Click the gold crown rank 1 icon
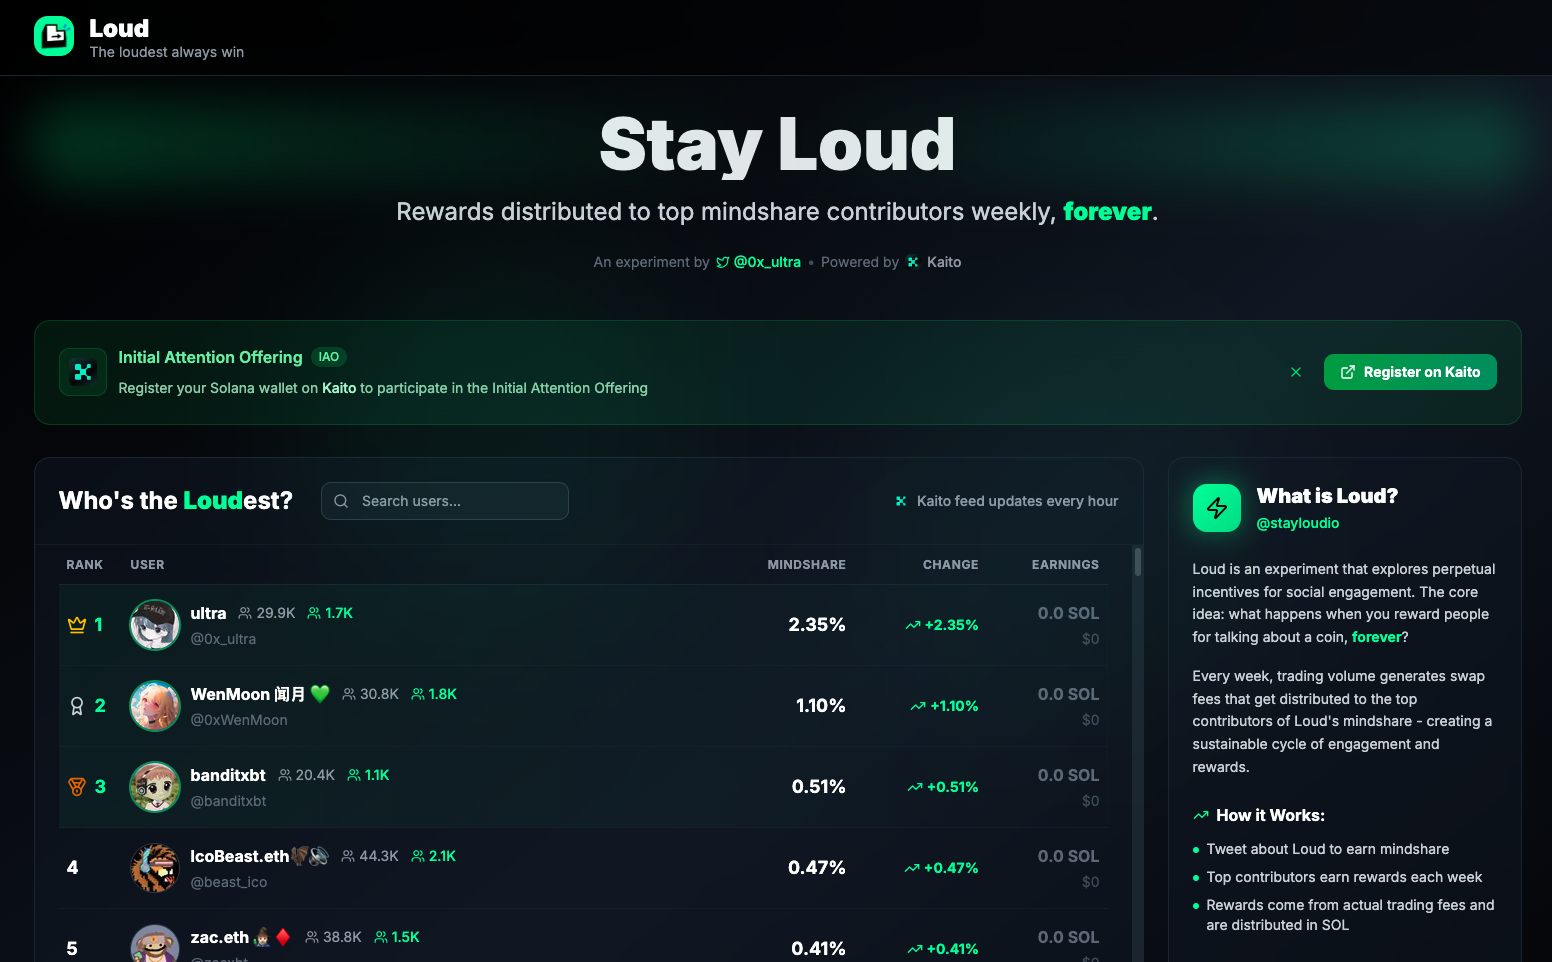The height and width of the screenshot is (962, 1552). tap(77, 625)
